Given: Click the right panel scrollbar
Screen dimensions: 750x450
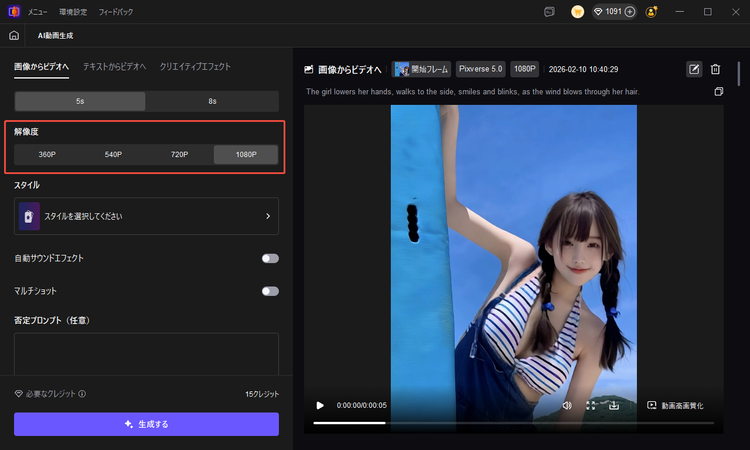Looking at the screenshot, I should point(739,74).
